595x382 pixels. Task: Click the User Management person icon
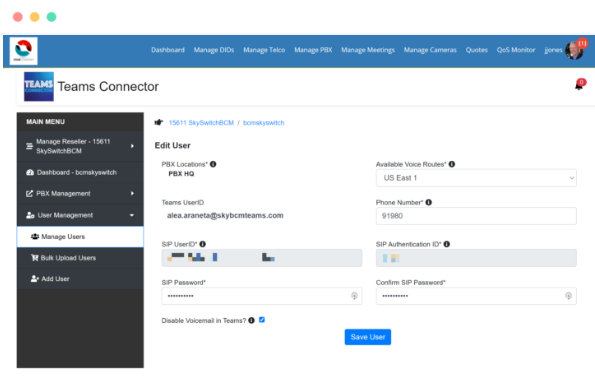(30, 215)
